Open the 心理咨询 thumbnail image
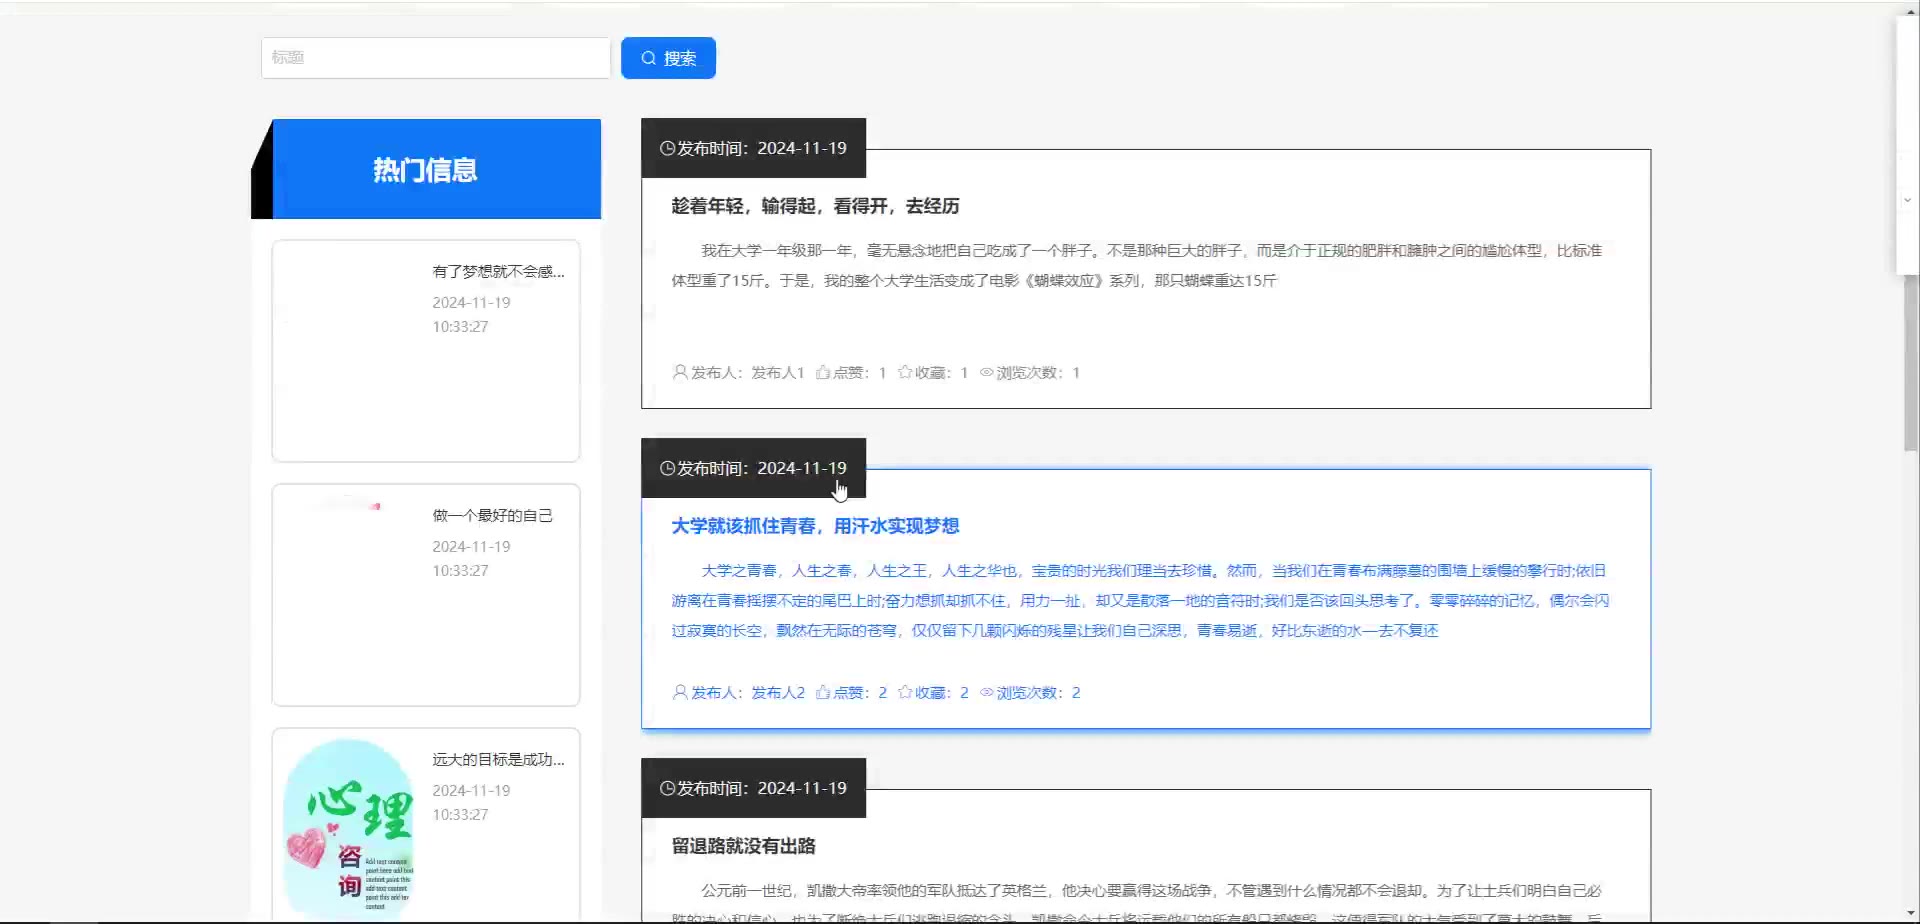This screenshot has height=924, width=1920. pyautogui.click(x=348, y=825)
